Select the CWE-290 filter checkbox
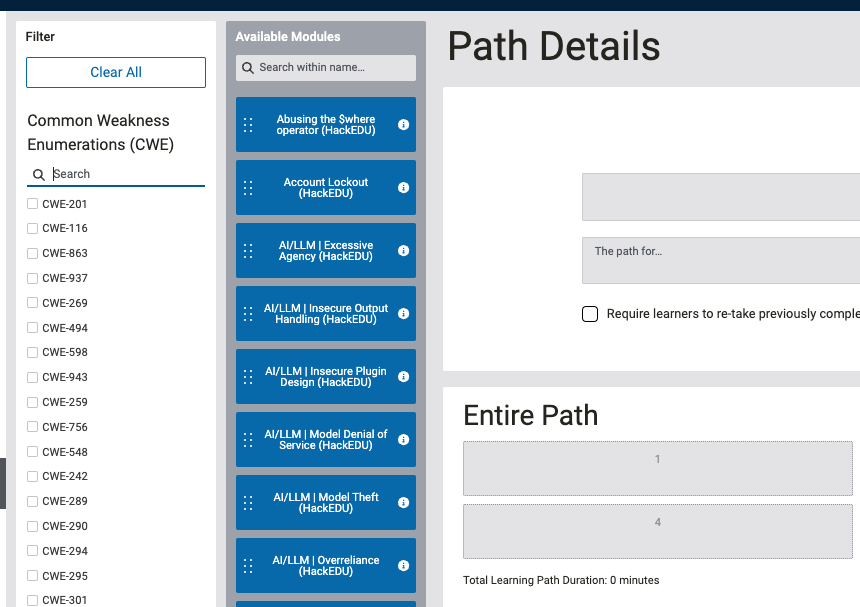 pos(32,526)
